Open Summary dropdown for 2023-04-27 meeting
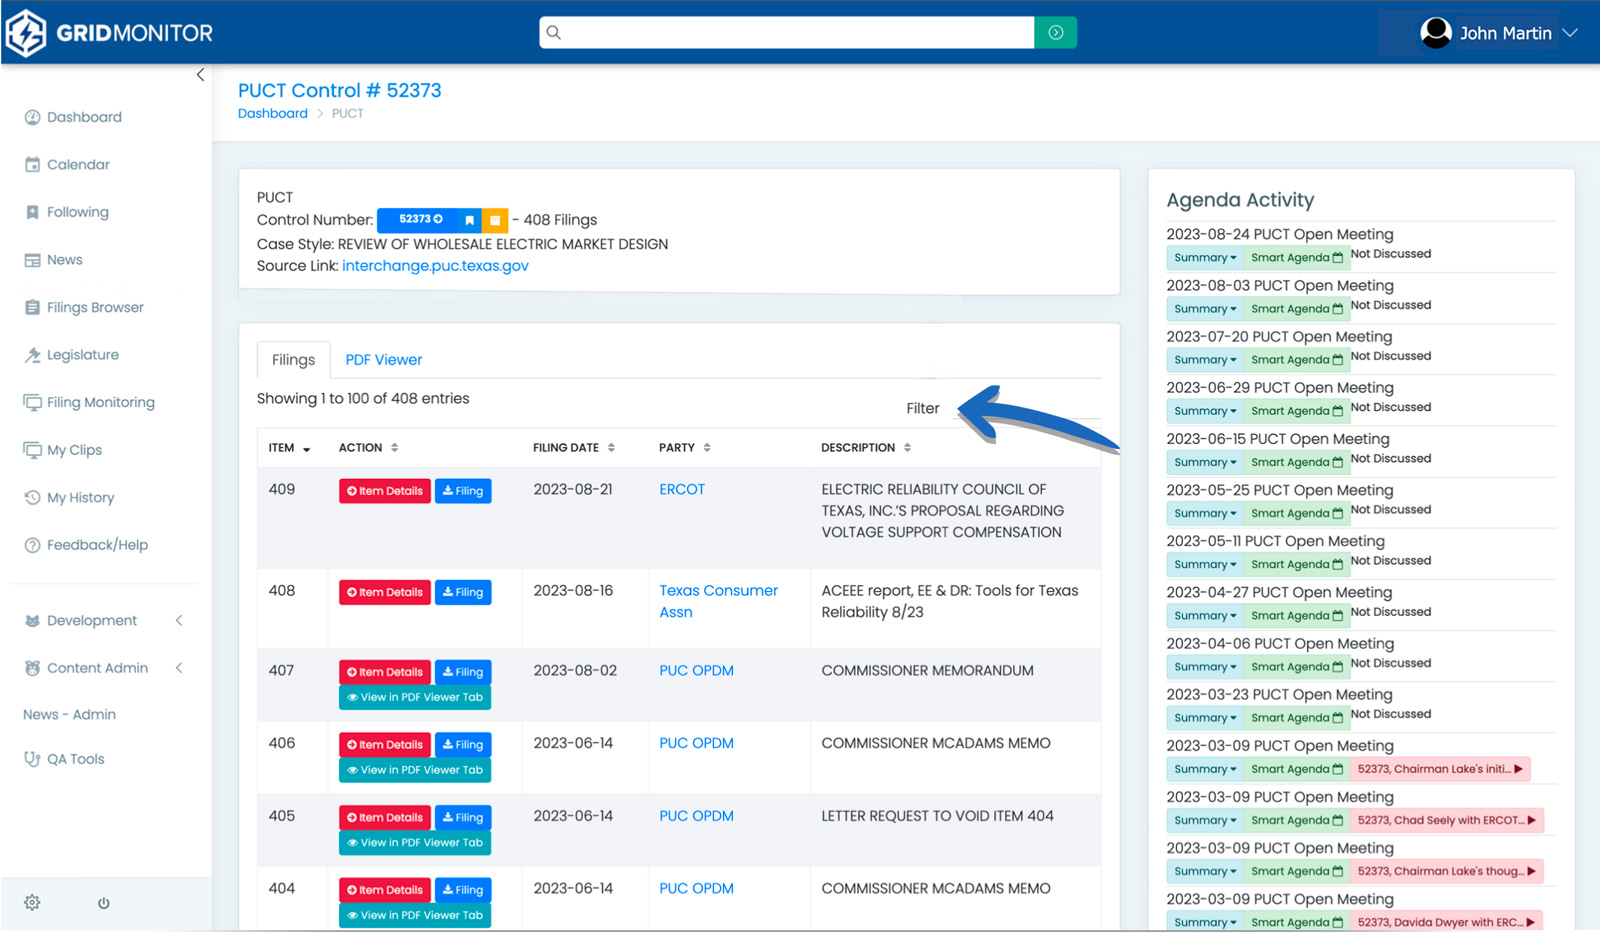The width and height of the screenshot is (1600, 932). tap(1205, 616)
